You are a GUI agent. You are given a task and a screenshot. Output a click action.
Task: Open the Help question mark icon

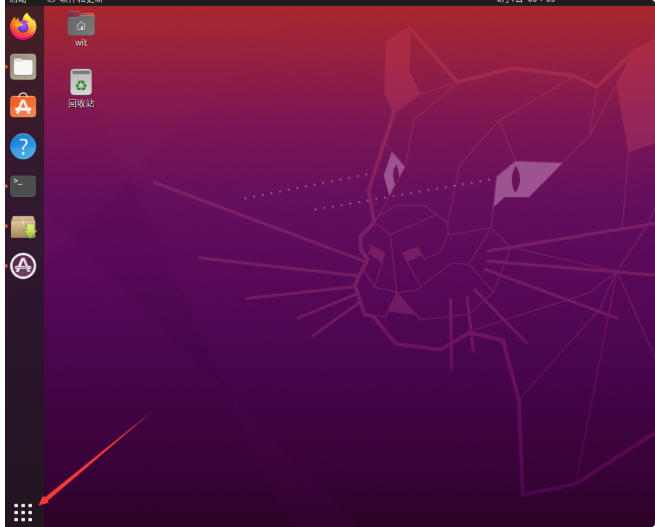[x=23, y=146]
